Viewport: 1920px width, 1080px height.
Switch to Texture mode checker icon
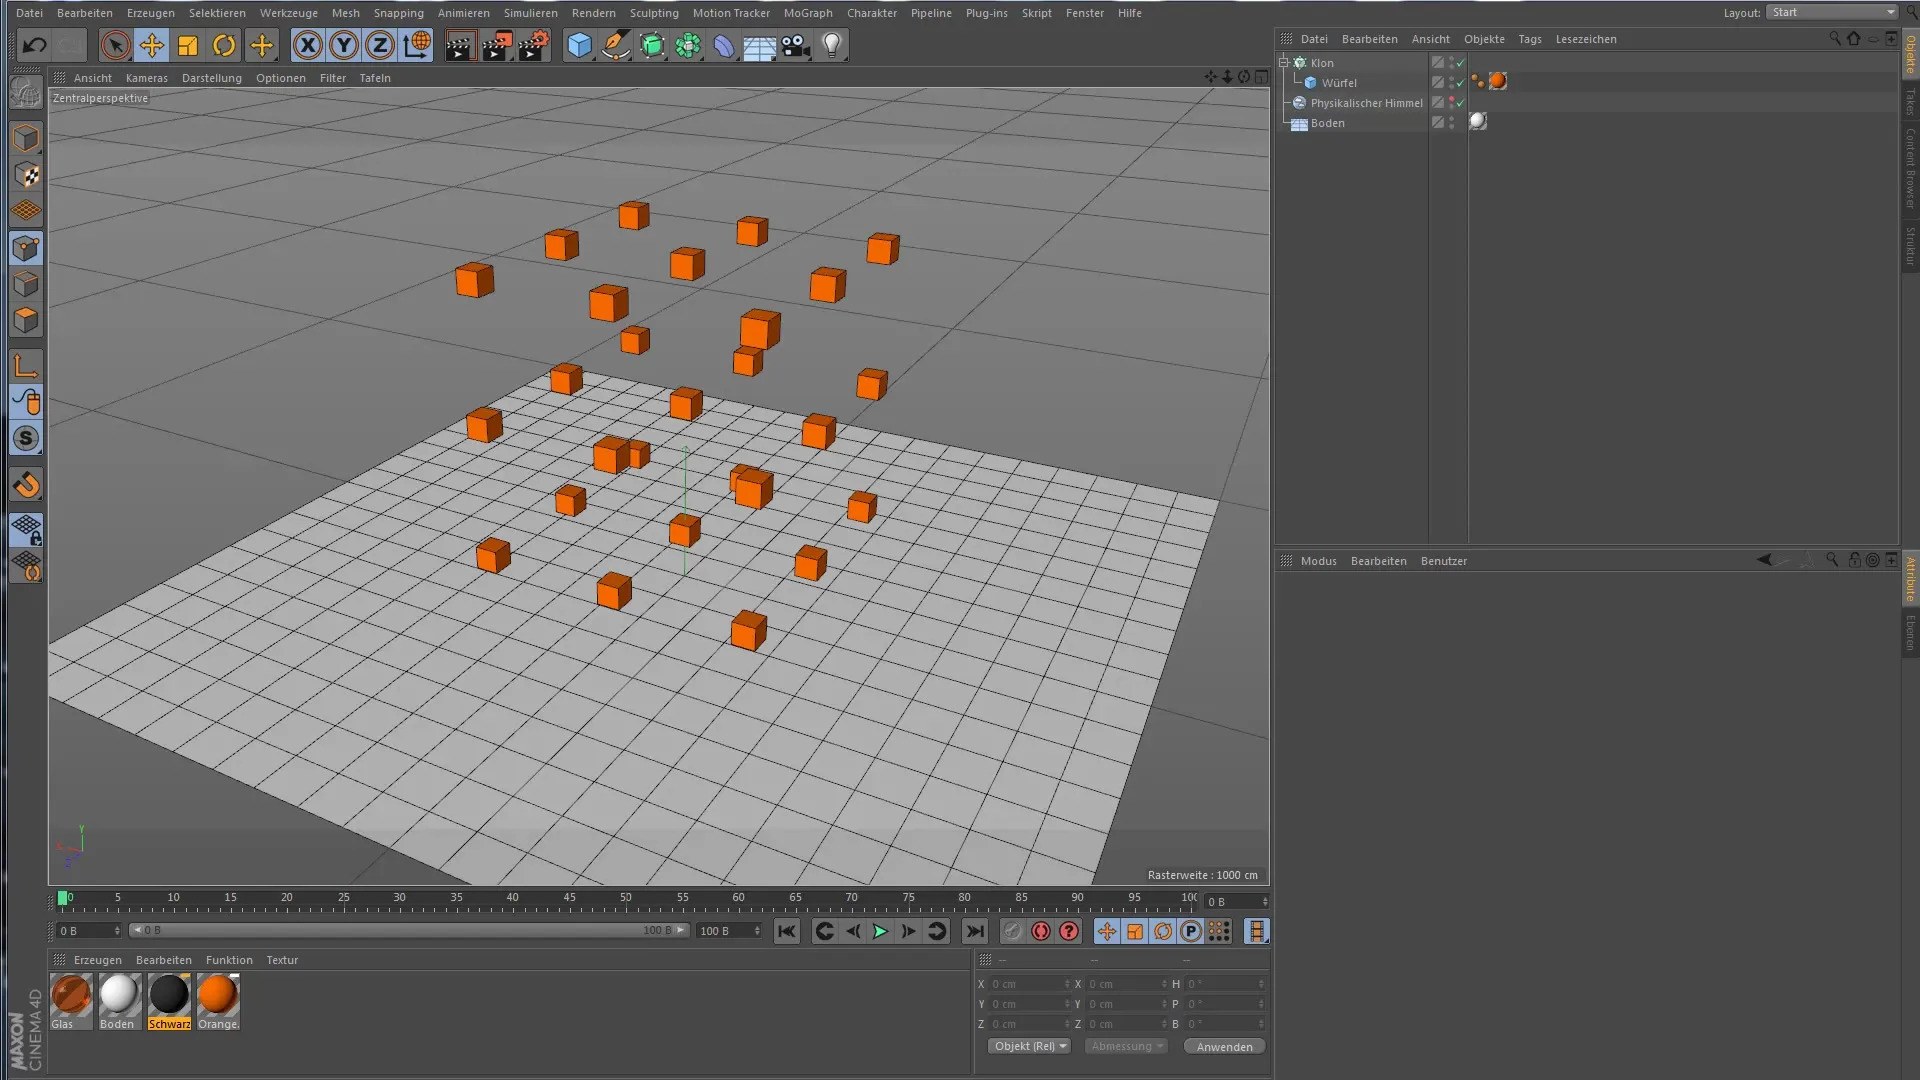27,175
